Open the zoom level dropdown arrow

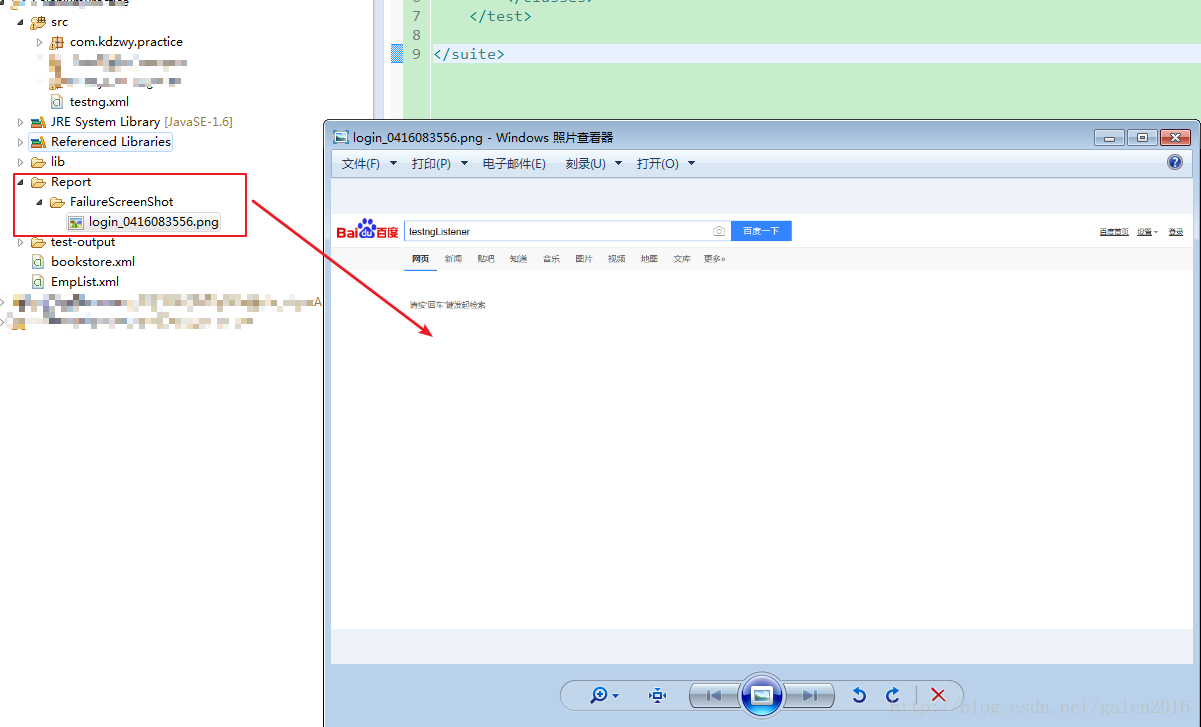[615, 696]
